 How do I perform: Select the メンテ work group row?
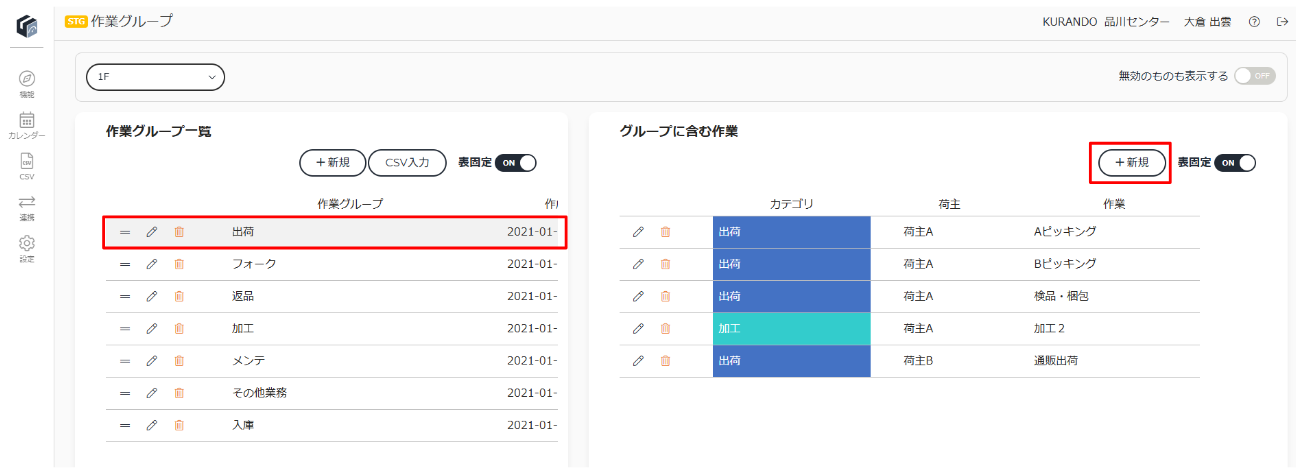tap(330, 360)
